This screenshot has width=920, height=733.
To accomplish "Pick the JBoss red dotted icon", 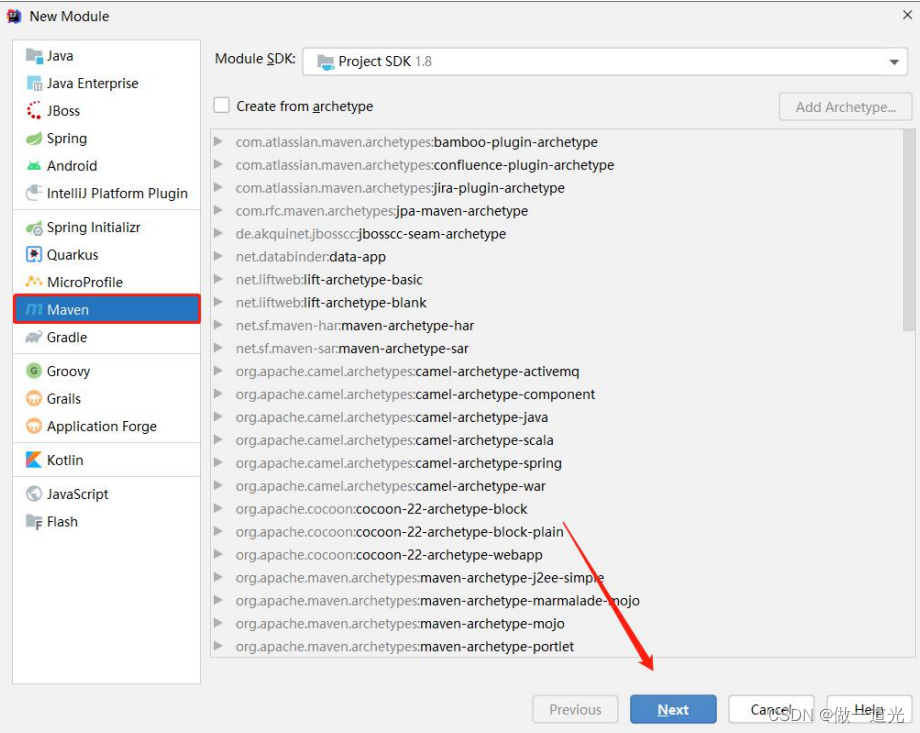I will click(34, 111).
